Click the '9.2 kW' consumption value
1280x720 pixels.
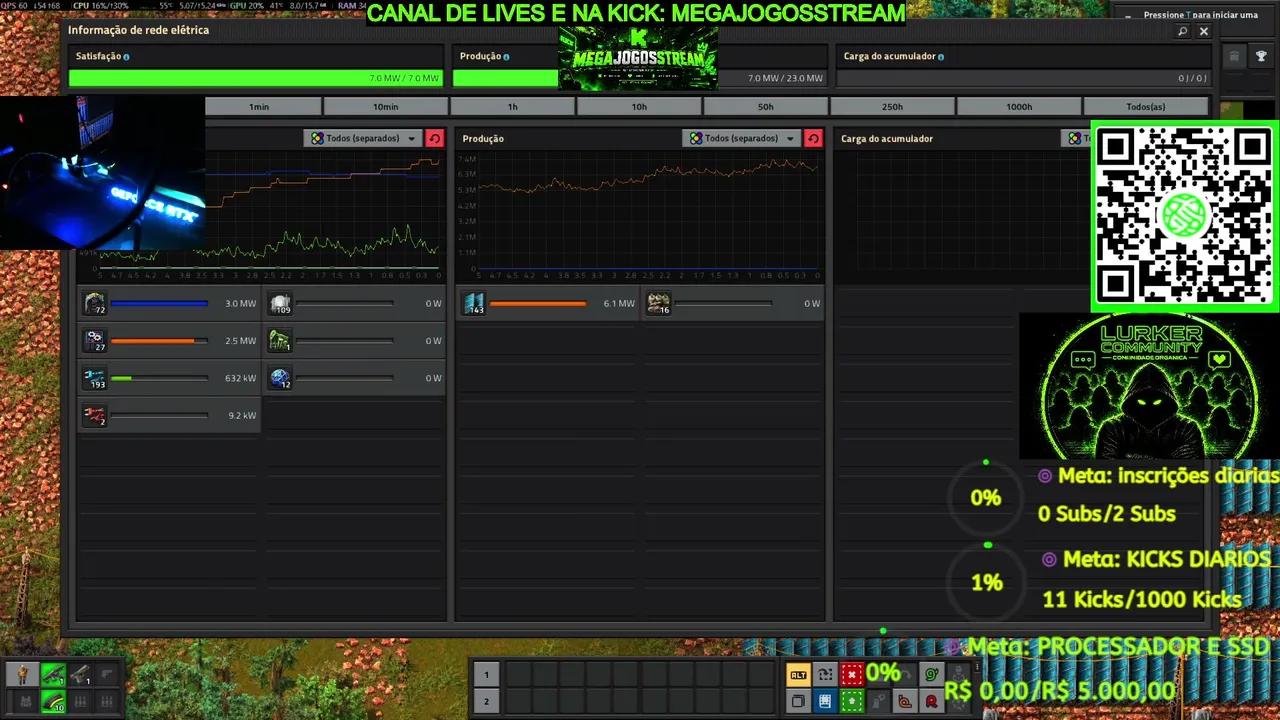tap(242, 415)
